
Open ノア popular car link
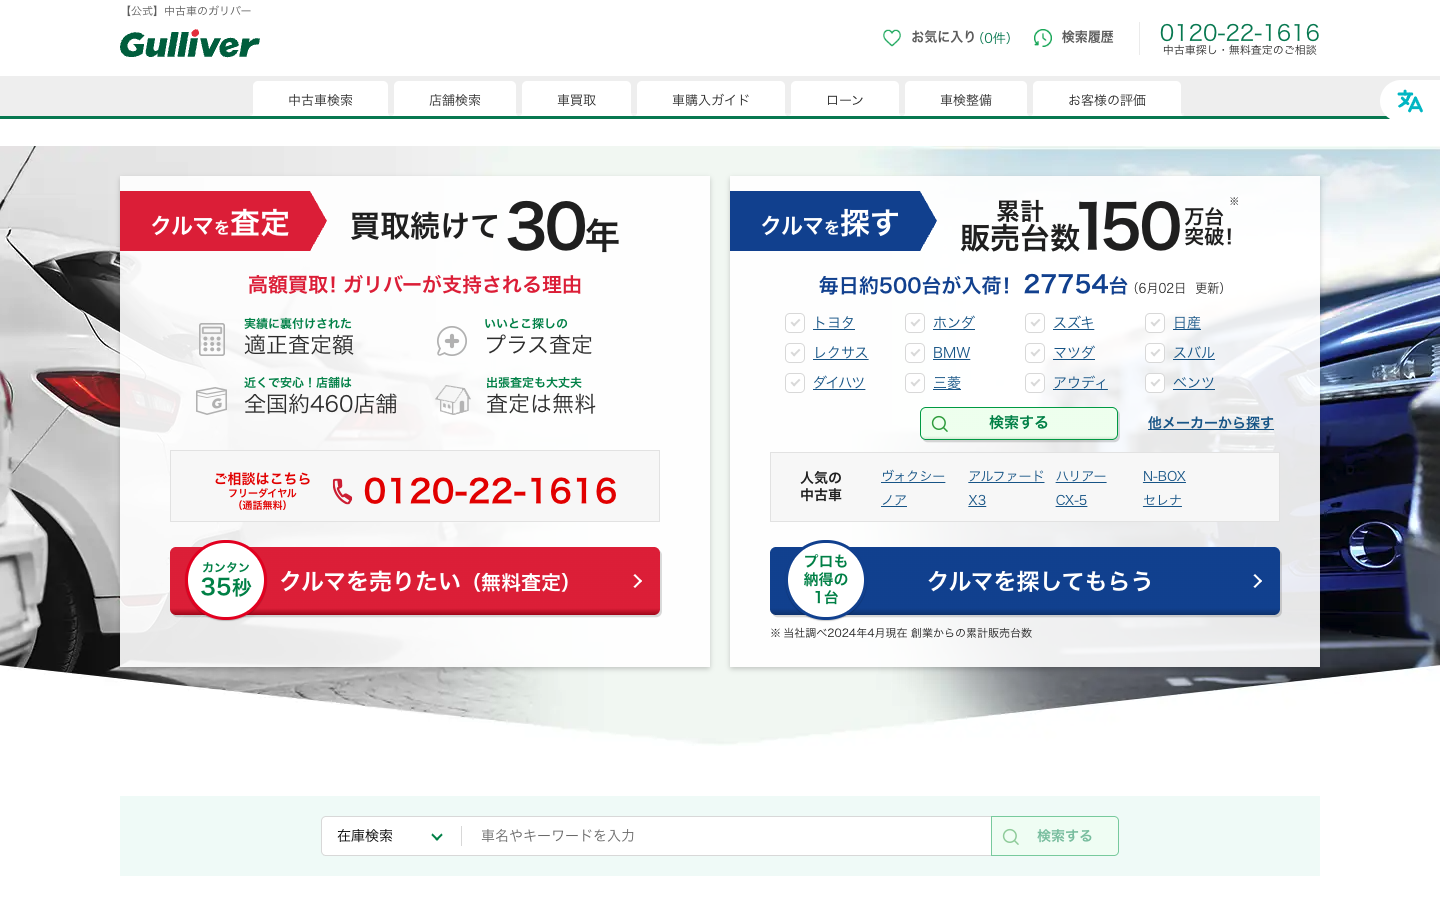(894, 500)
